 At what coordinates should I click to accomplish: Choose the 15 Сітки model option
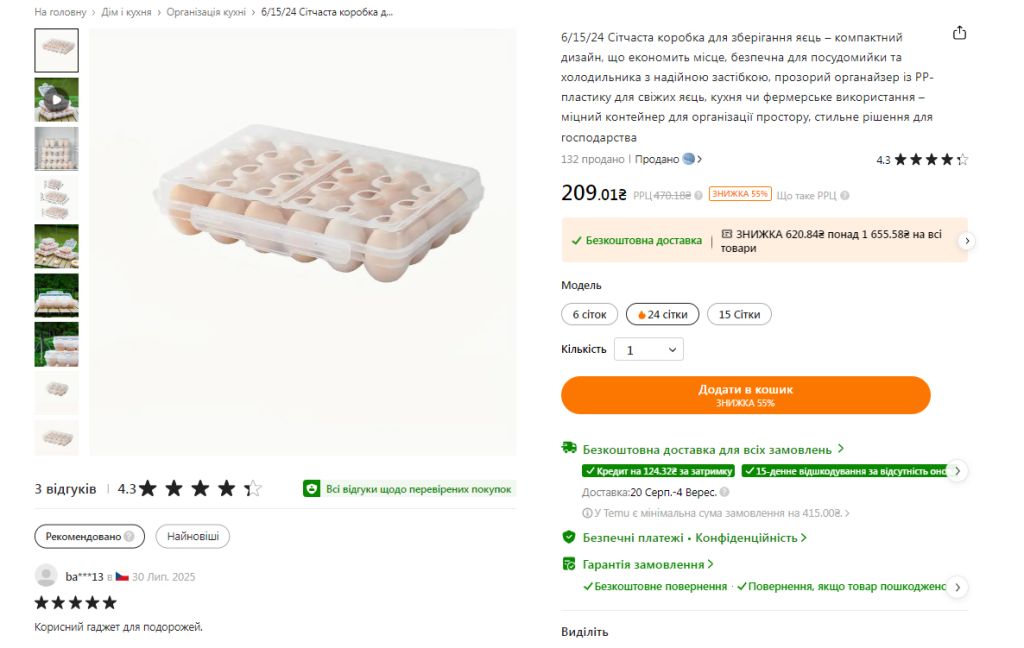pos(739,314)
